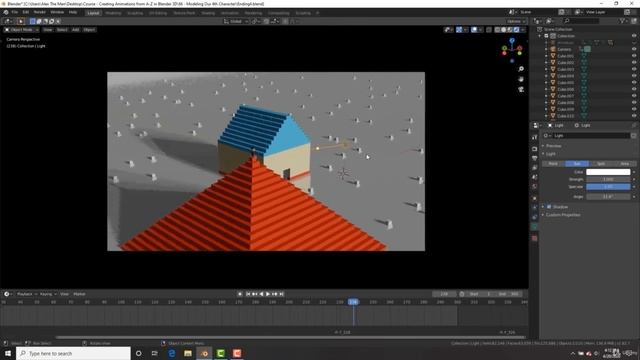Open the green Light data properties tab
640x360 pixels.
point(535,227)
